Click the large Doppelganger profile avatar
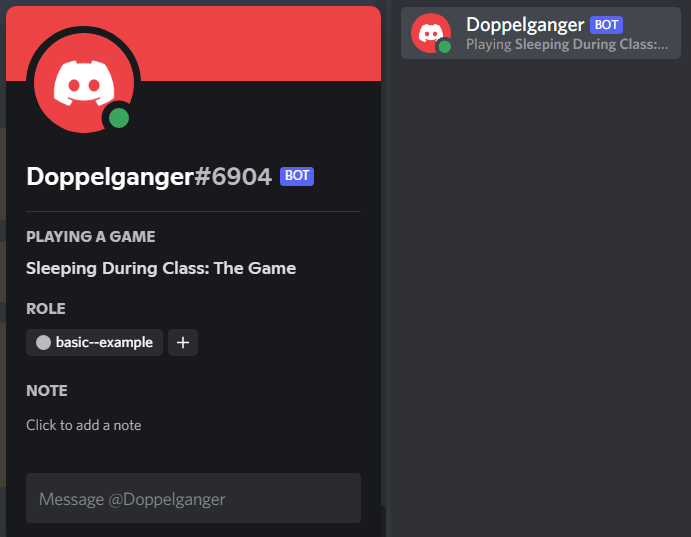The width and height of the screenshot is (691, 537). (x=84, y=83)
